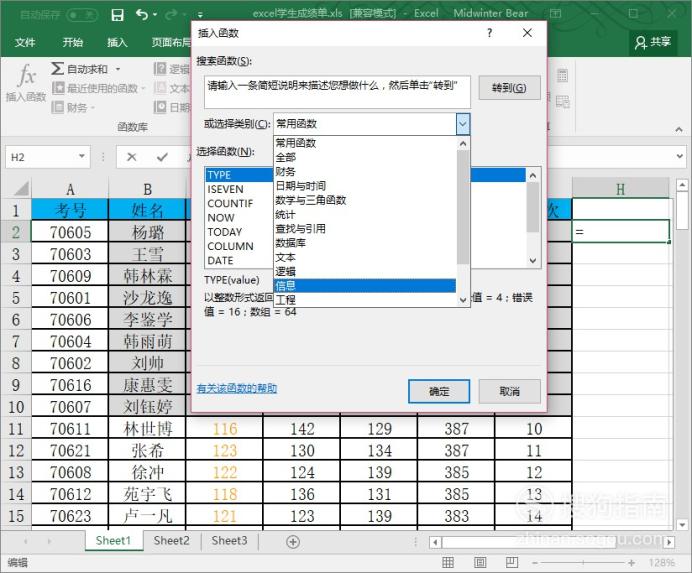
Task: Select Engineering category in dropdown list
Action: point(365,300)
